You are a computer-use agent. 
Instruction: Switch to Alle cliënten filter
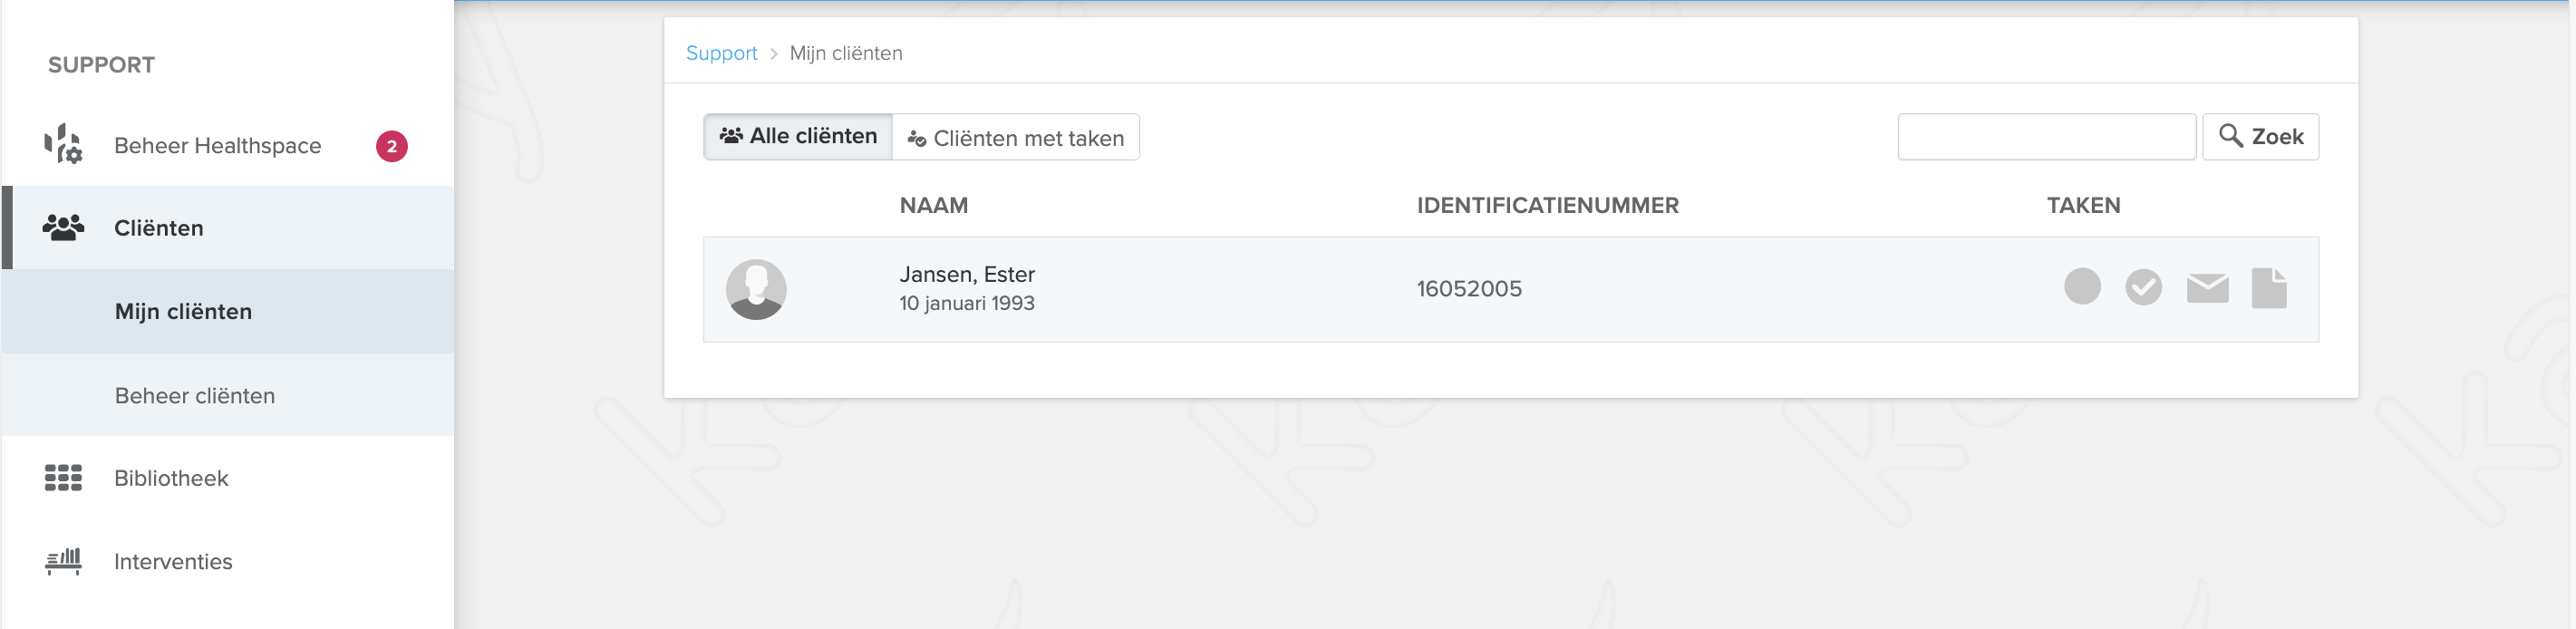pyautogui.click(x=798, y=136)
